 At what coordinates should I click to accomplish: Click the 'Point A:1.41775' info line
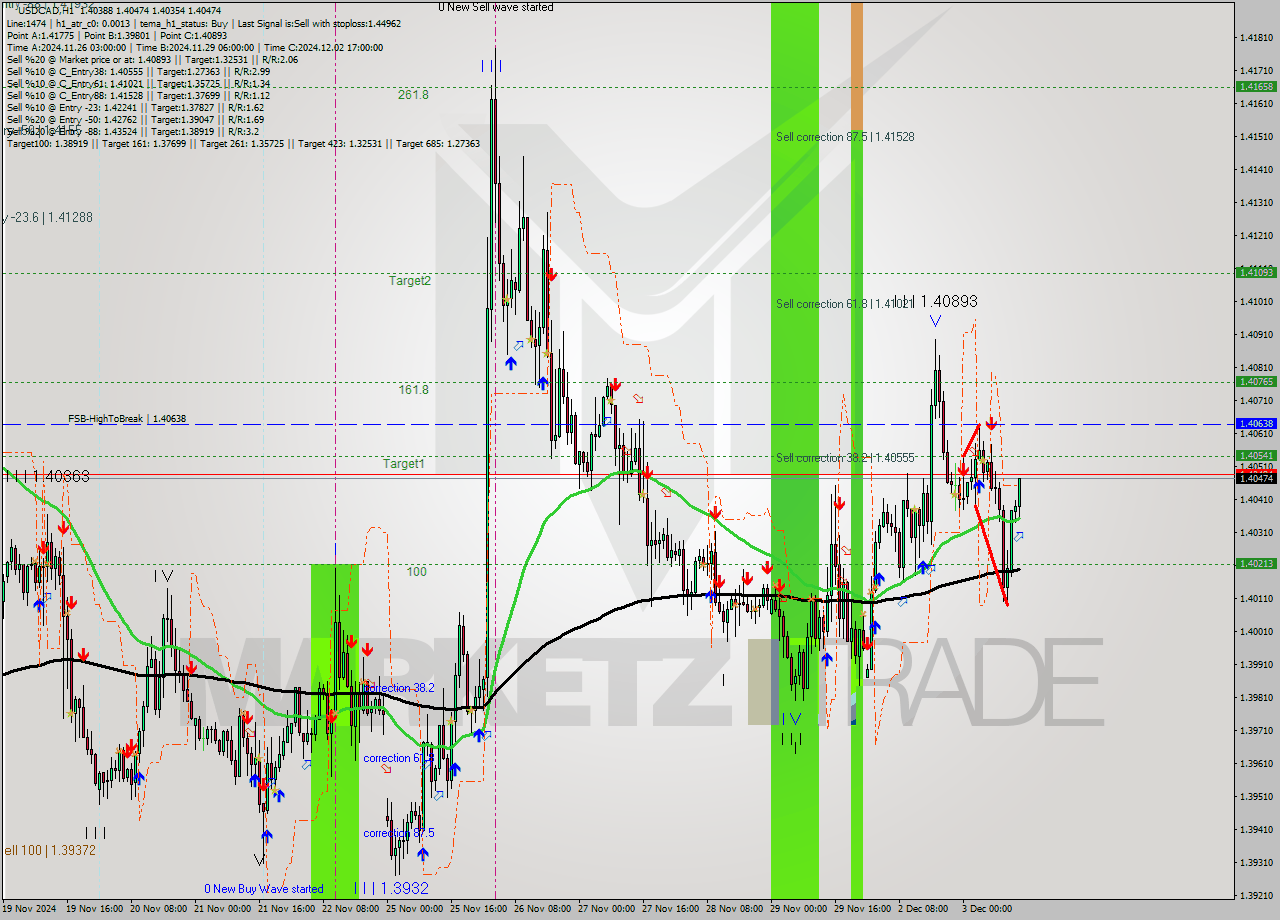(40, 34)
